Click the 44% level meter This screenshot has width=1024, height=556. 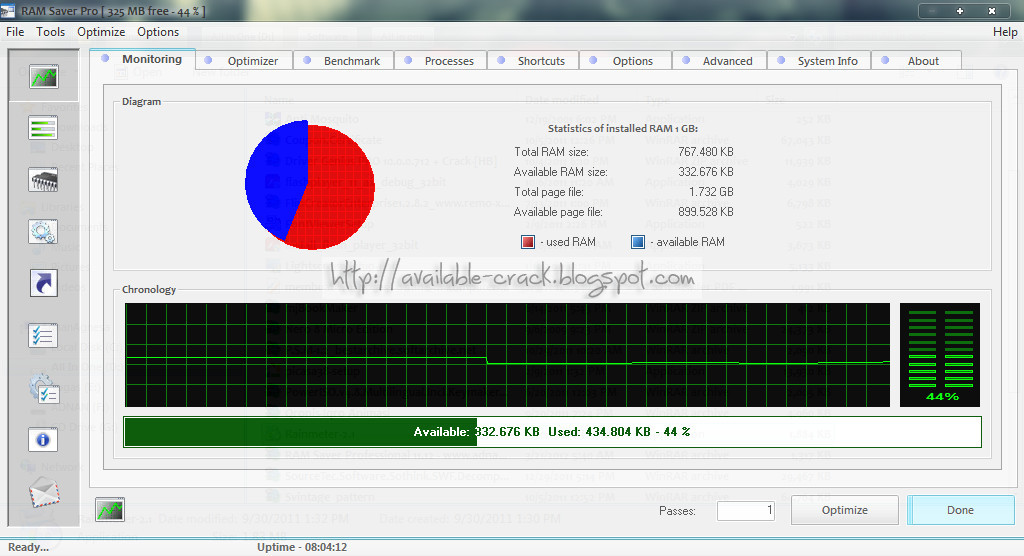[x=940, y=355]
